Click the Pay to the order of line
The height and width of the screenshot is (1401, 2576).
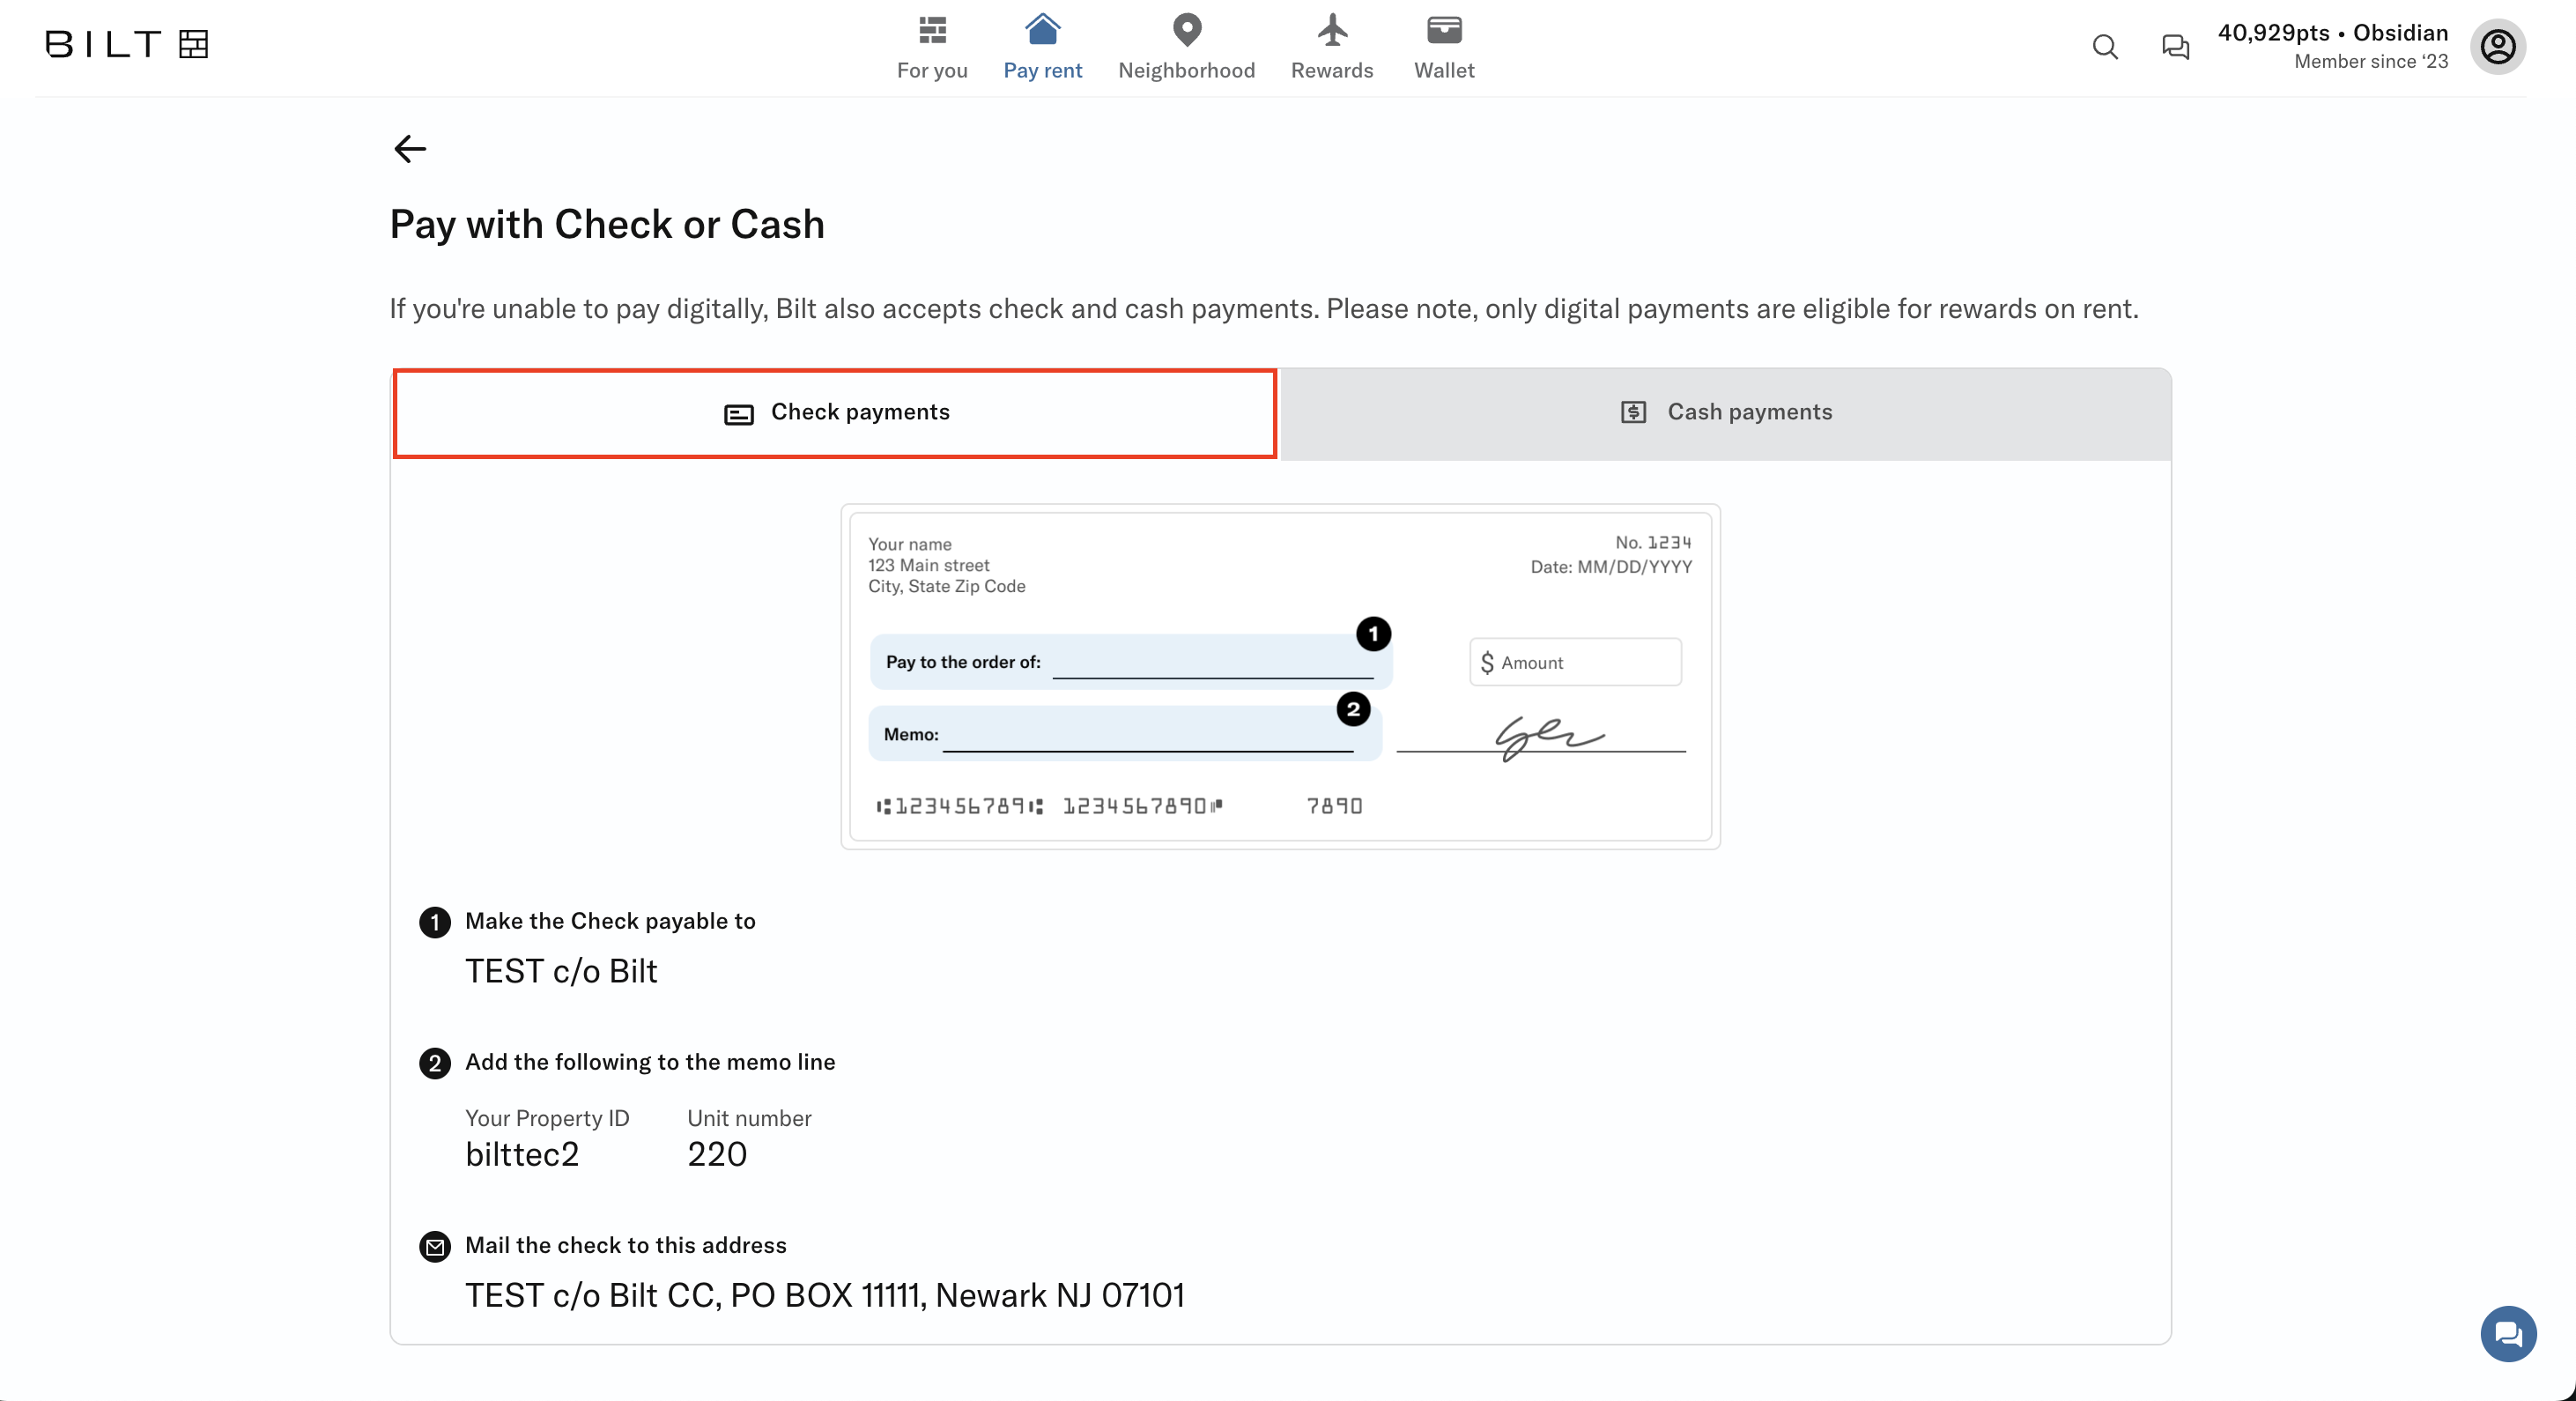pos(1131,662)
